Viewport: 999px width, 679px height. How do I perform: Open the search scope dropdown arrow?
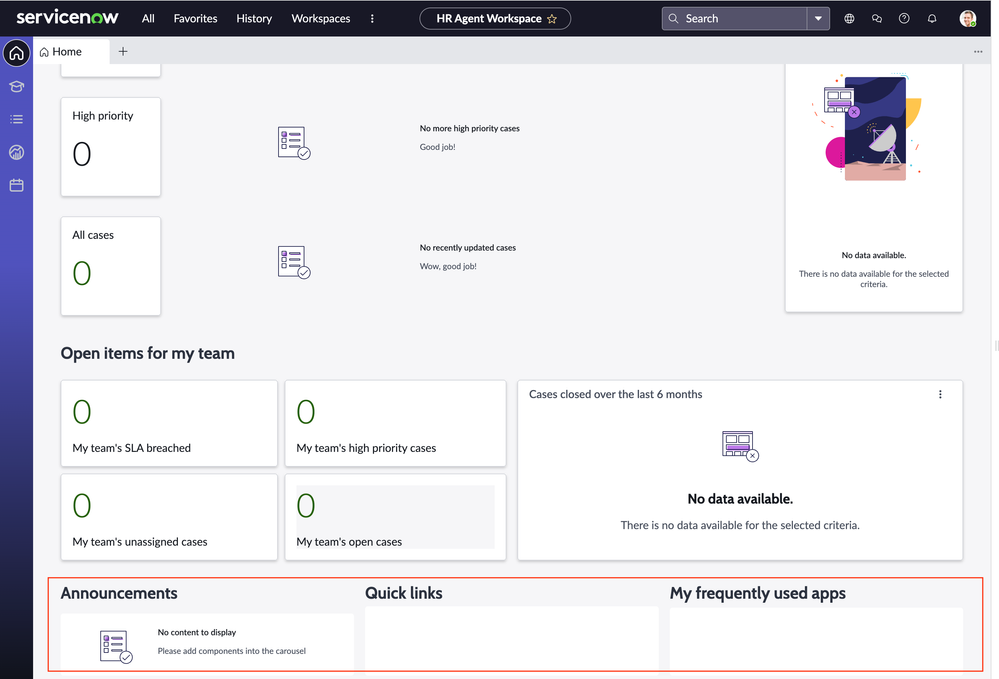pyautogui.click(x=818, y=18)
